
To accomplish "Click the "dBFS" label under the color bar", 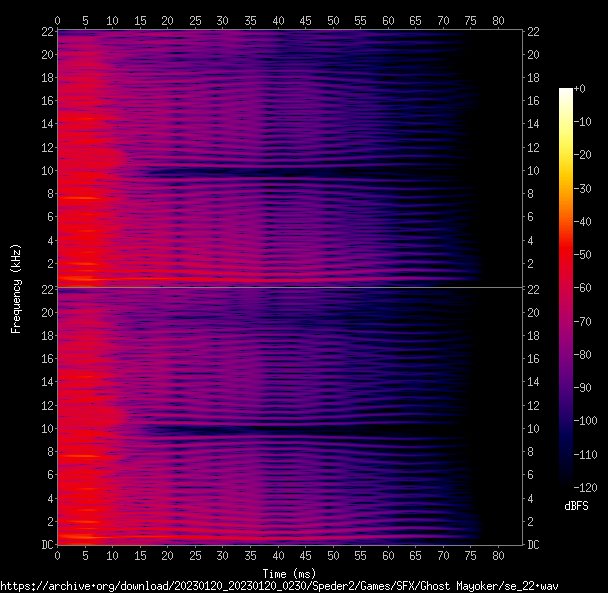I will point(576,507).
